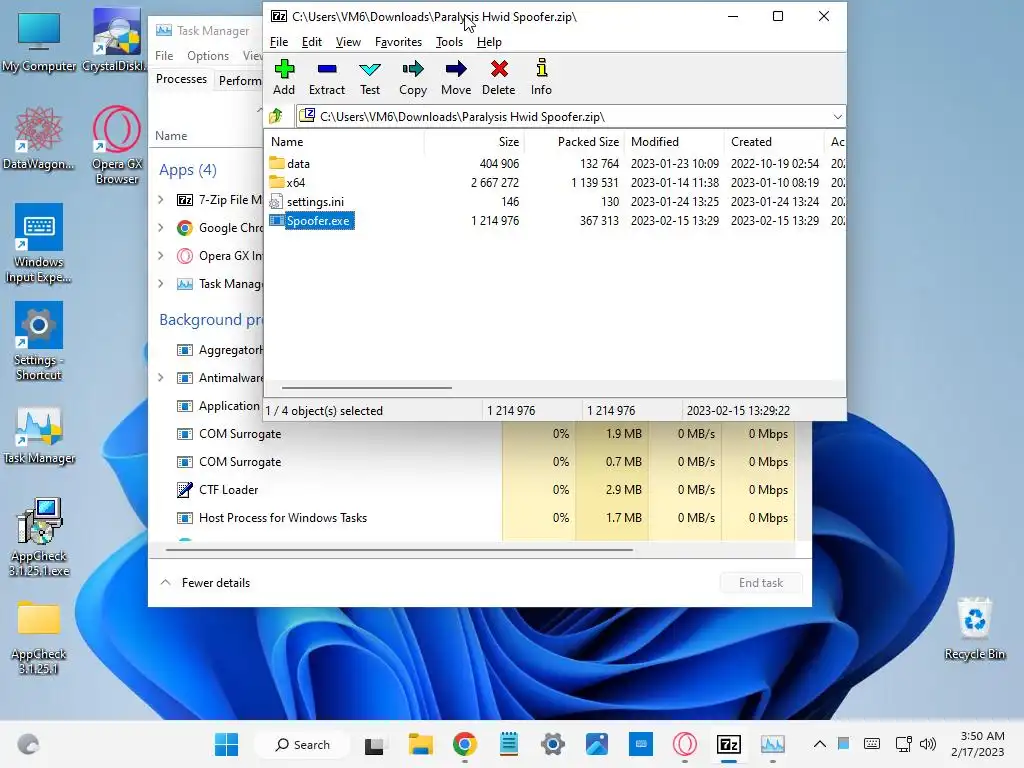The height and width of the screenshot is (768, 1024).
Task: Go up one folder level in 7-Zip
Action: pyautogui.click(x=276, y=116)
